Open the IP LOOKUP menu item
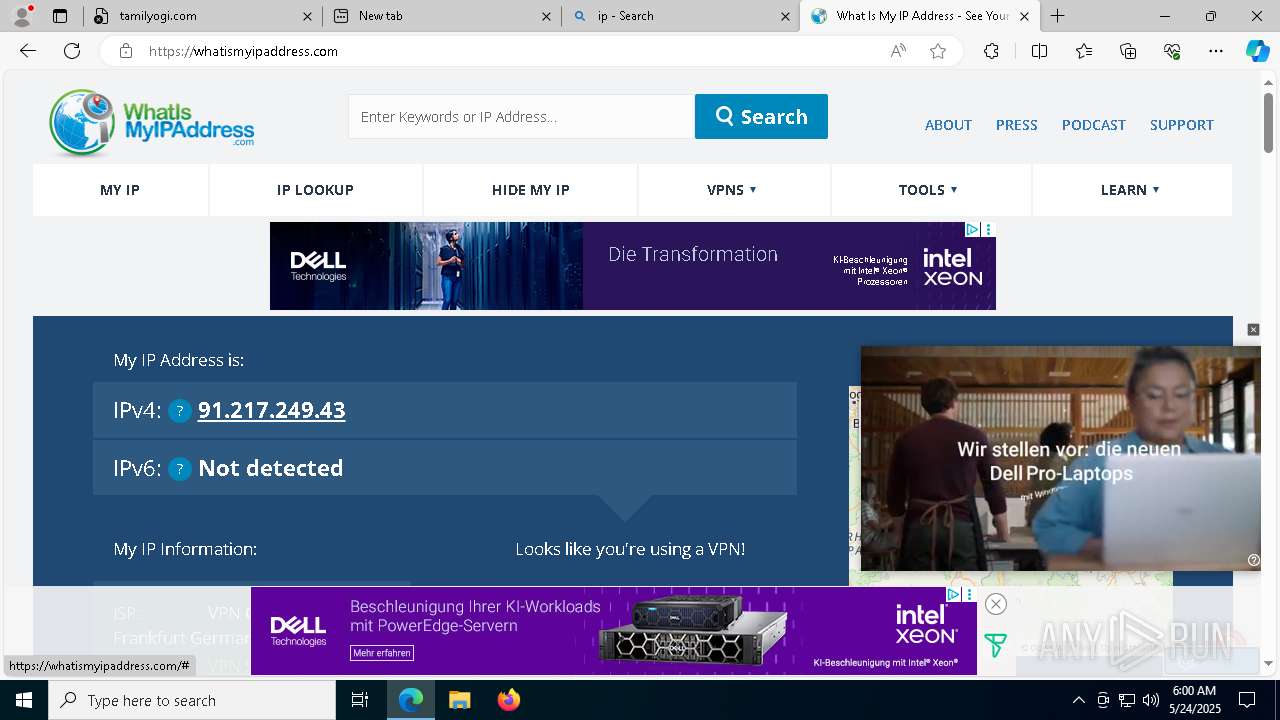 [315, 190]
